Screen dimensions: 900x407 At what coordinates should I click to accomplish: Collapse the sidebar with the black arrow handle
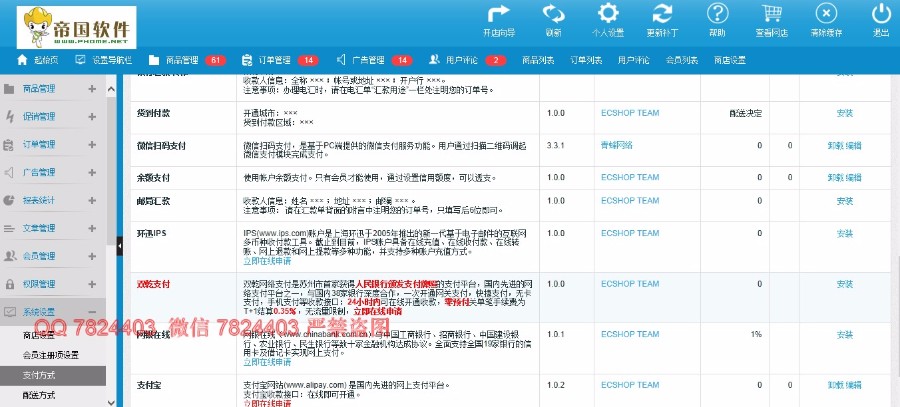pyautogui.click(x=120, y=246)
